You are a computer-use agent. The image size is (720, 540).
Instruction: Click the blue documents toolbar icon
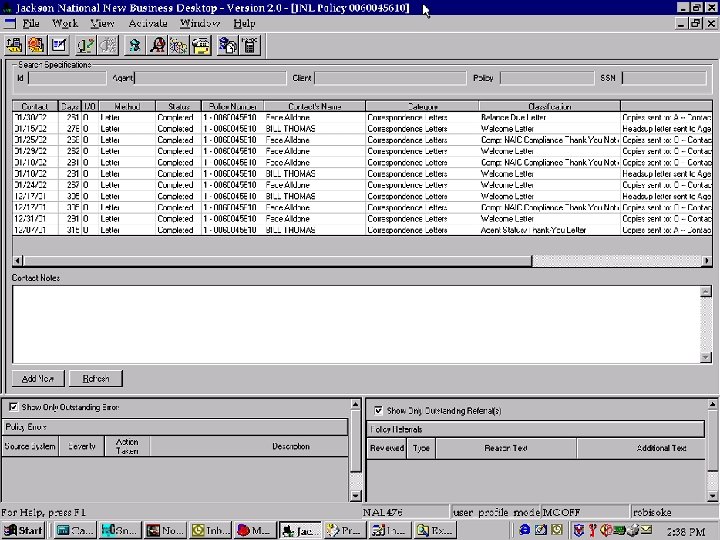(227, 45)
